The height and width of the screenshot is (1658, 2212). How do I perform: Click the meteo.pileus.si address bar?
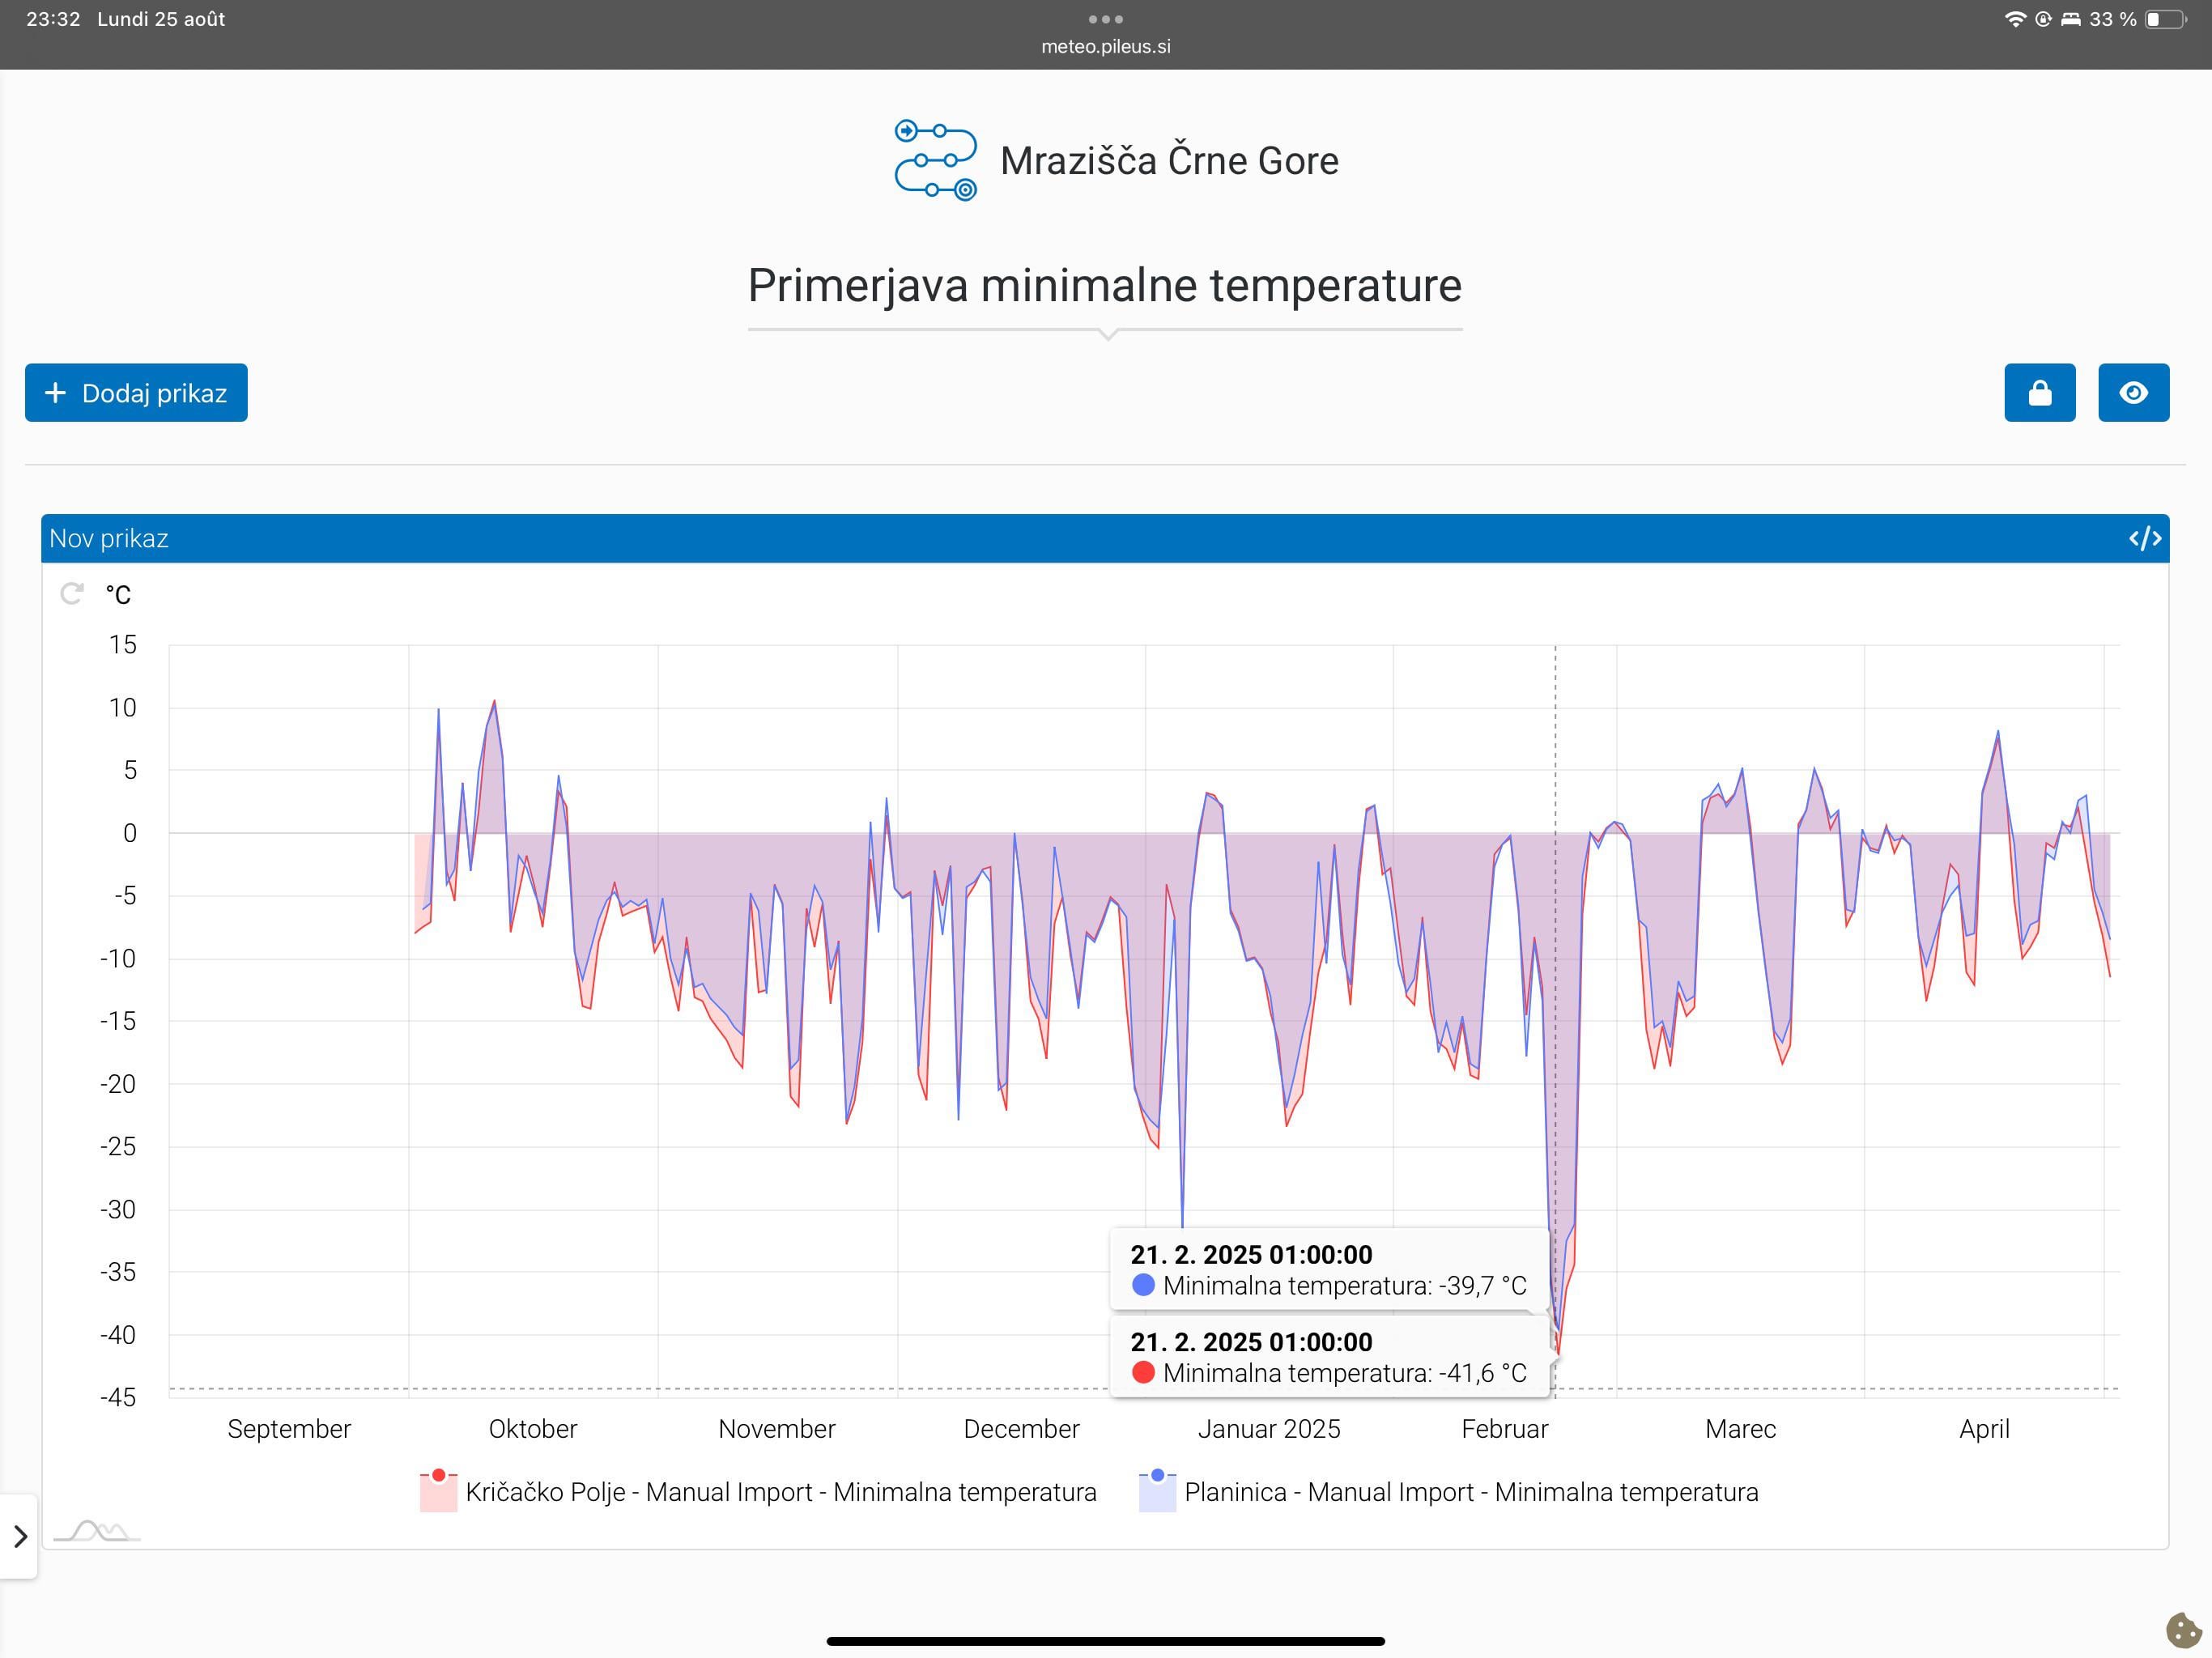1105,47
